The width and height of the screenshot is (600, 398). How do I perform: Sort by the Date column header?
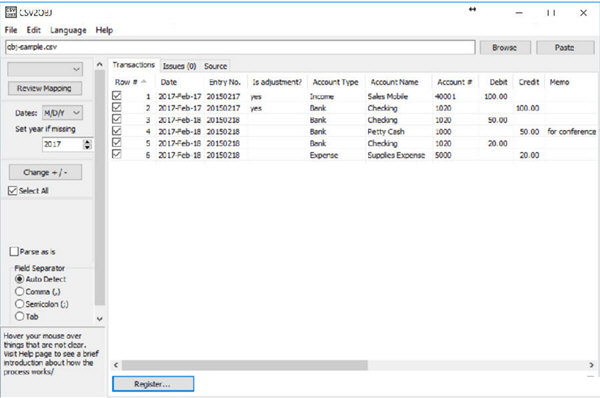point(180,82)
